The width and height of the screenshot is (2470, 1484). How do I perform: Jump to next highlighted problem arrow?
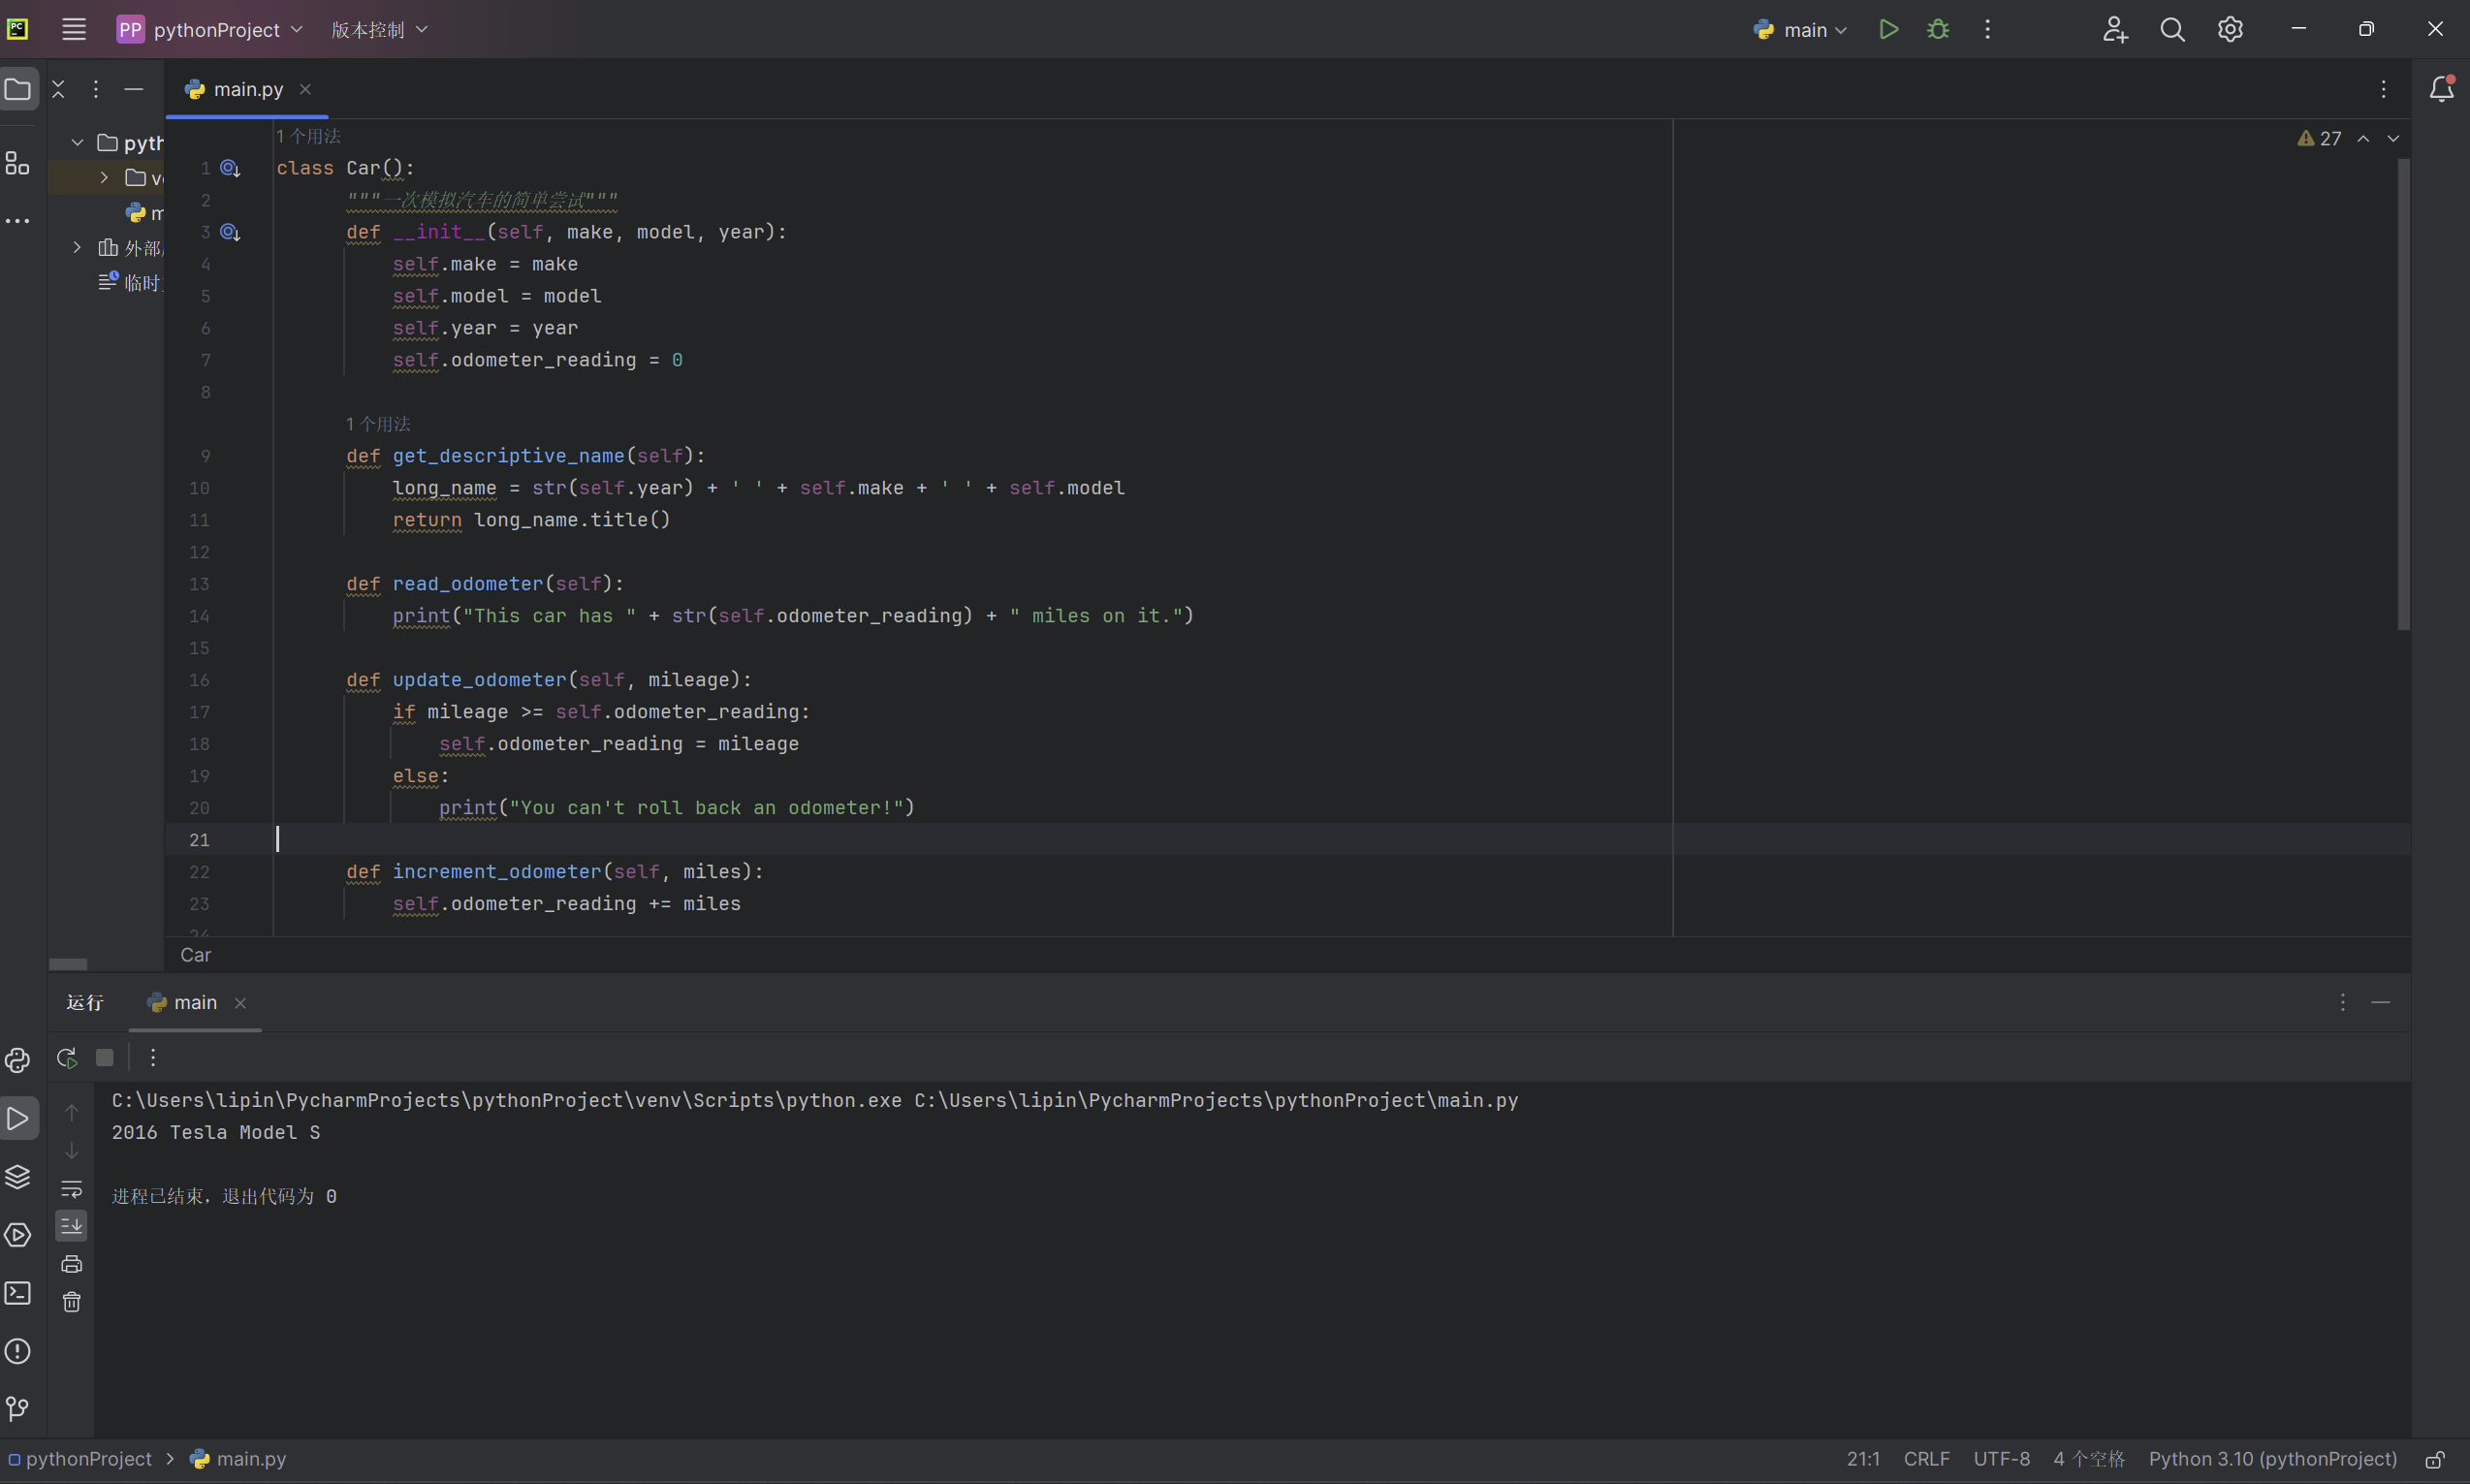[2393, 138]
